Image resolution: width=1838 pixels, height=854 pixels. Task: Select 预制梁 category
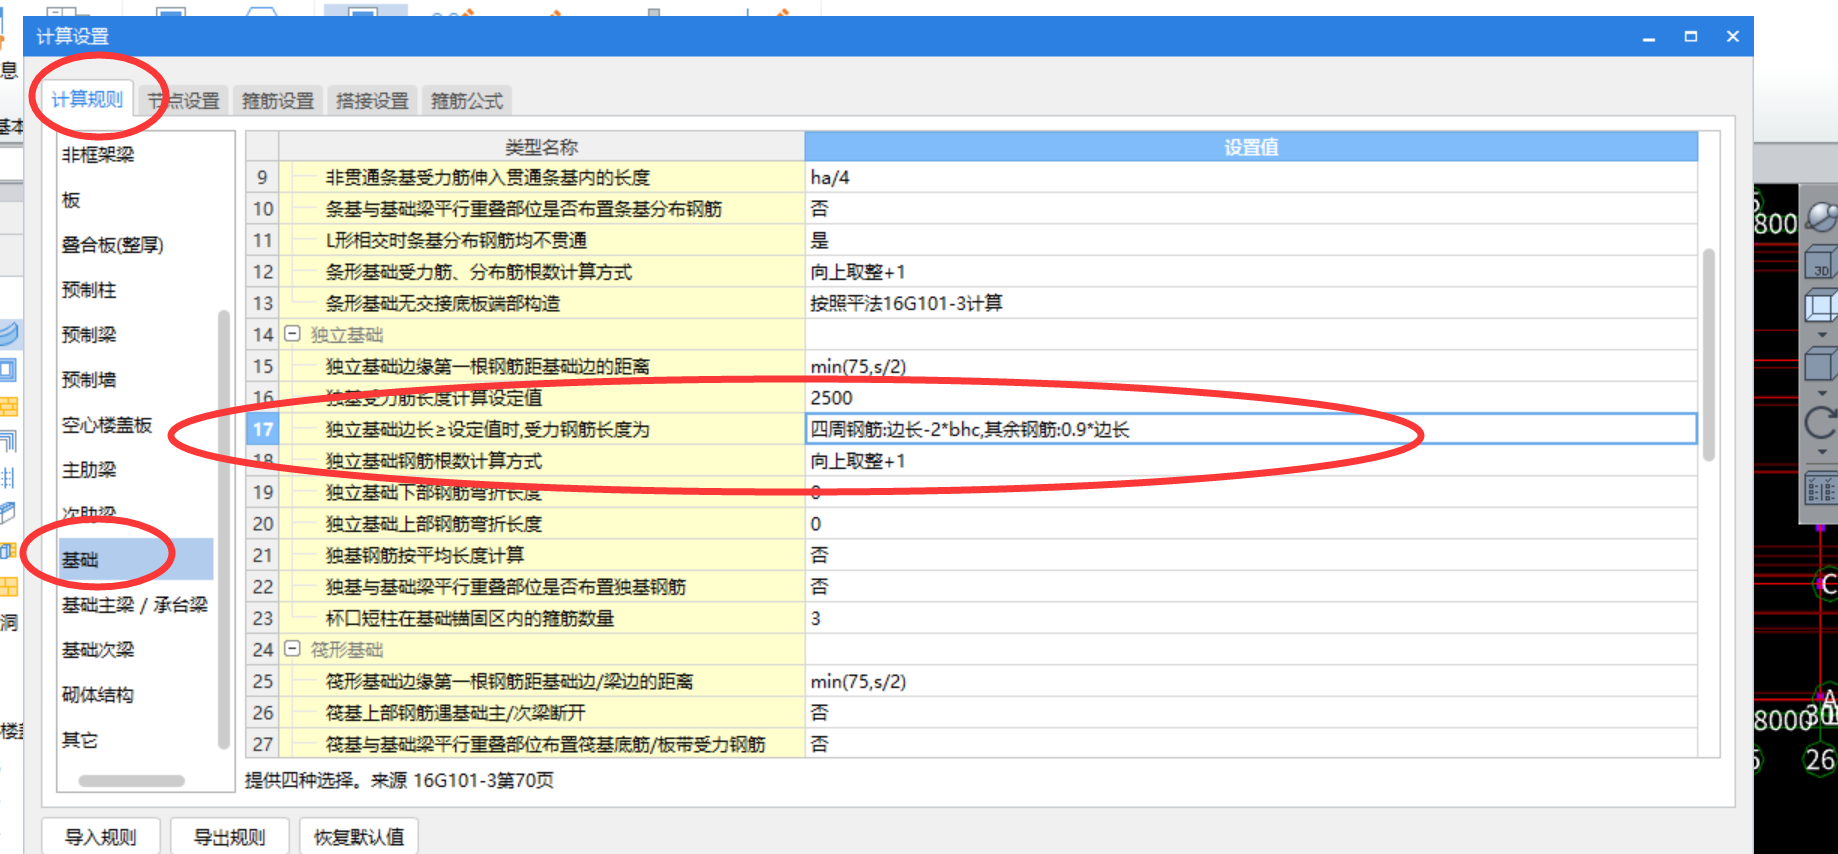point(89,335)
